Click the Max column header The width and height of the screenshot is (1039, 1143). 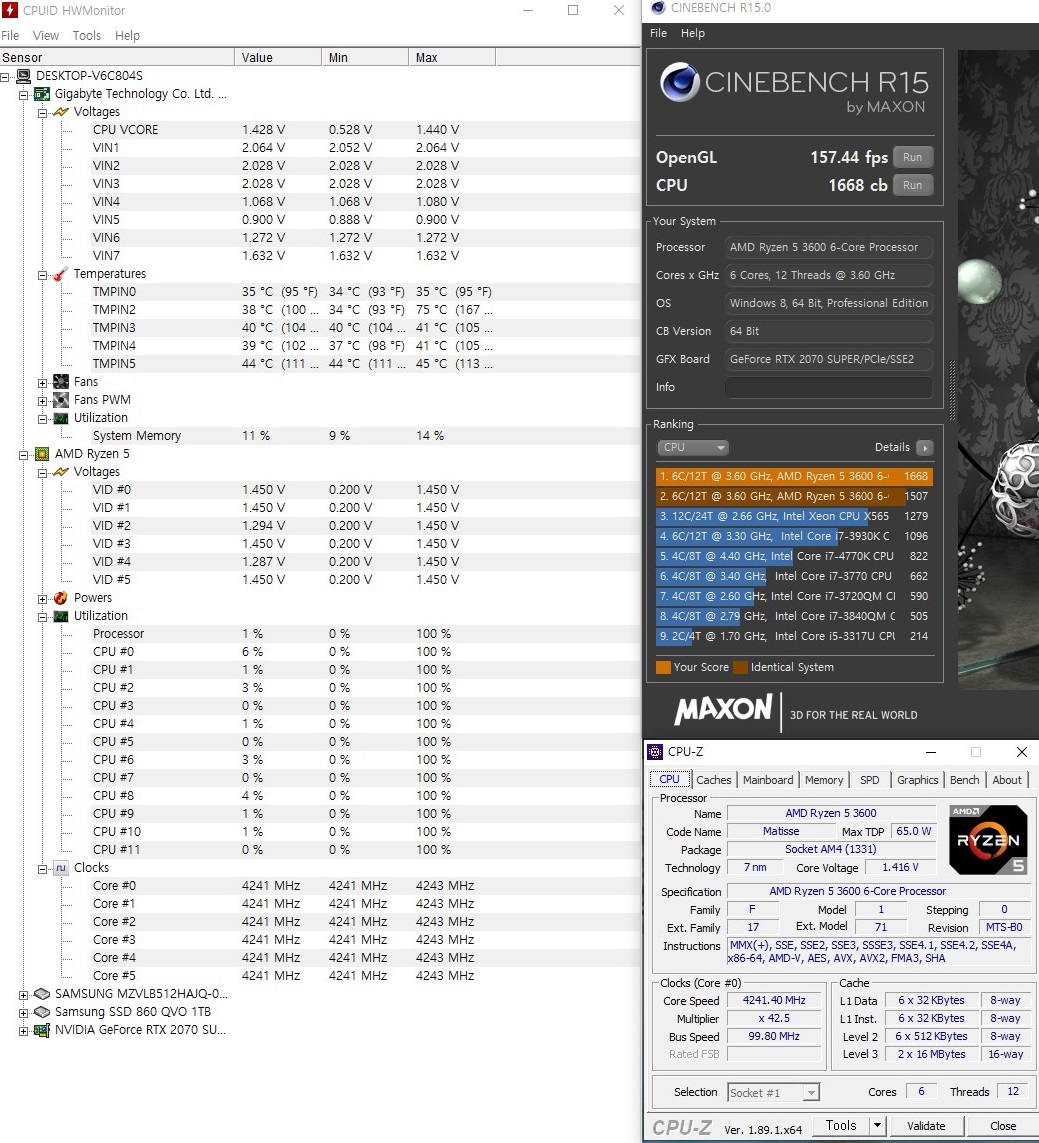click(x=451, y=57)
